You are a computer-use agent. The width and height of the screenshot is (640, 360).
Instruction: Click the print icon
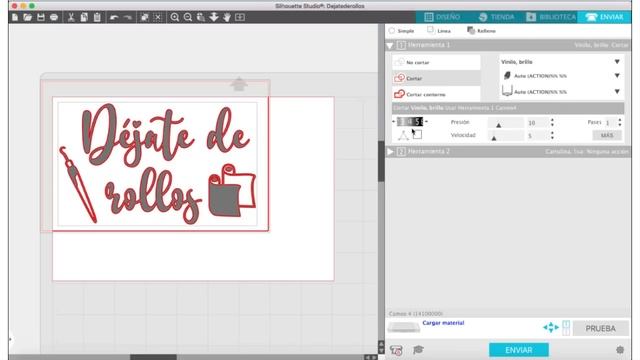tap(53, 17)
